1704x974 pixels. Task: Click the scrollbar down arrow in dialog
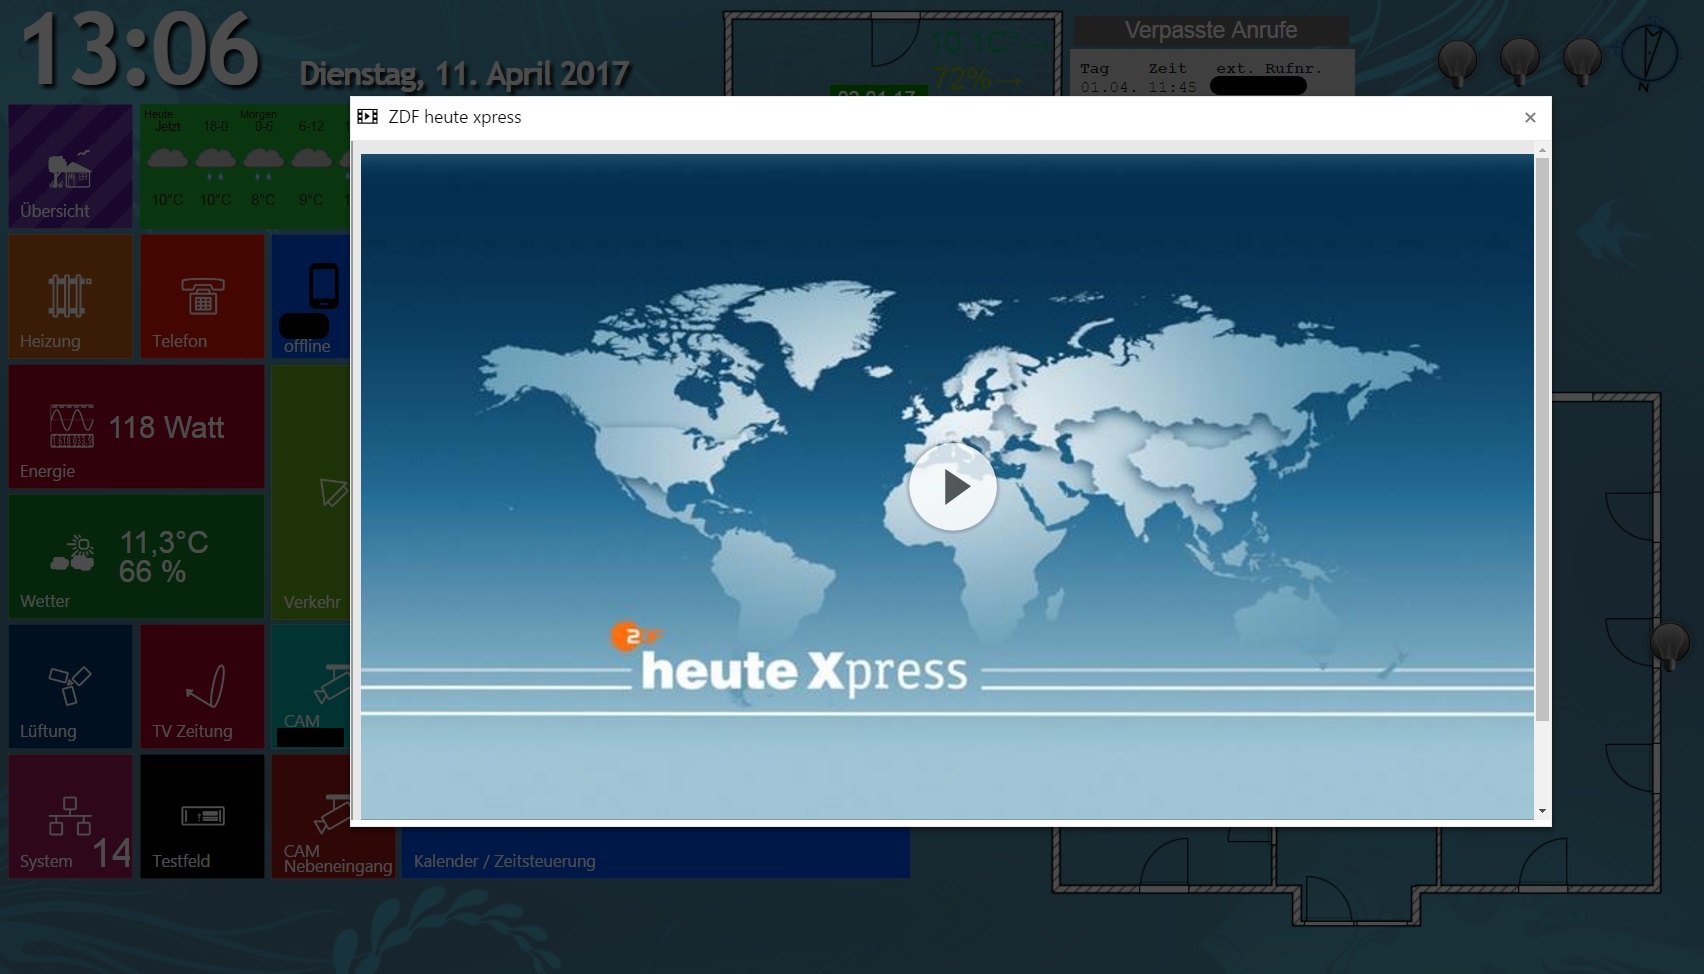[1542, 811]
